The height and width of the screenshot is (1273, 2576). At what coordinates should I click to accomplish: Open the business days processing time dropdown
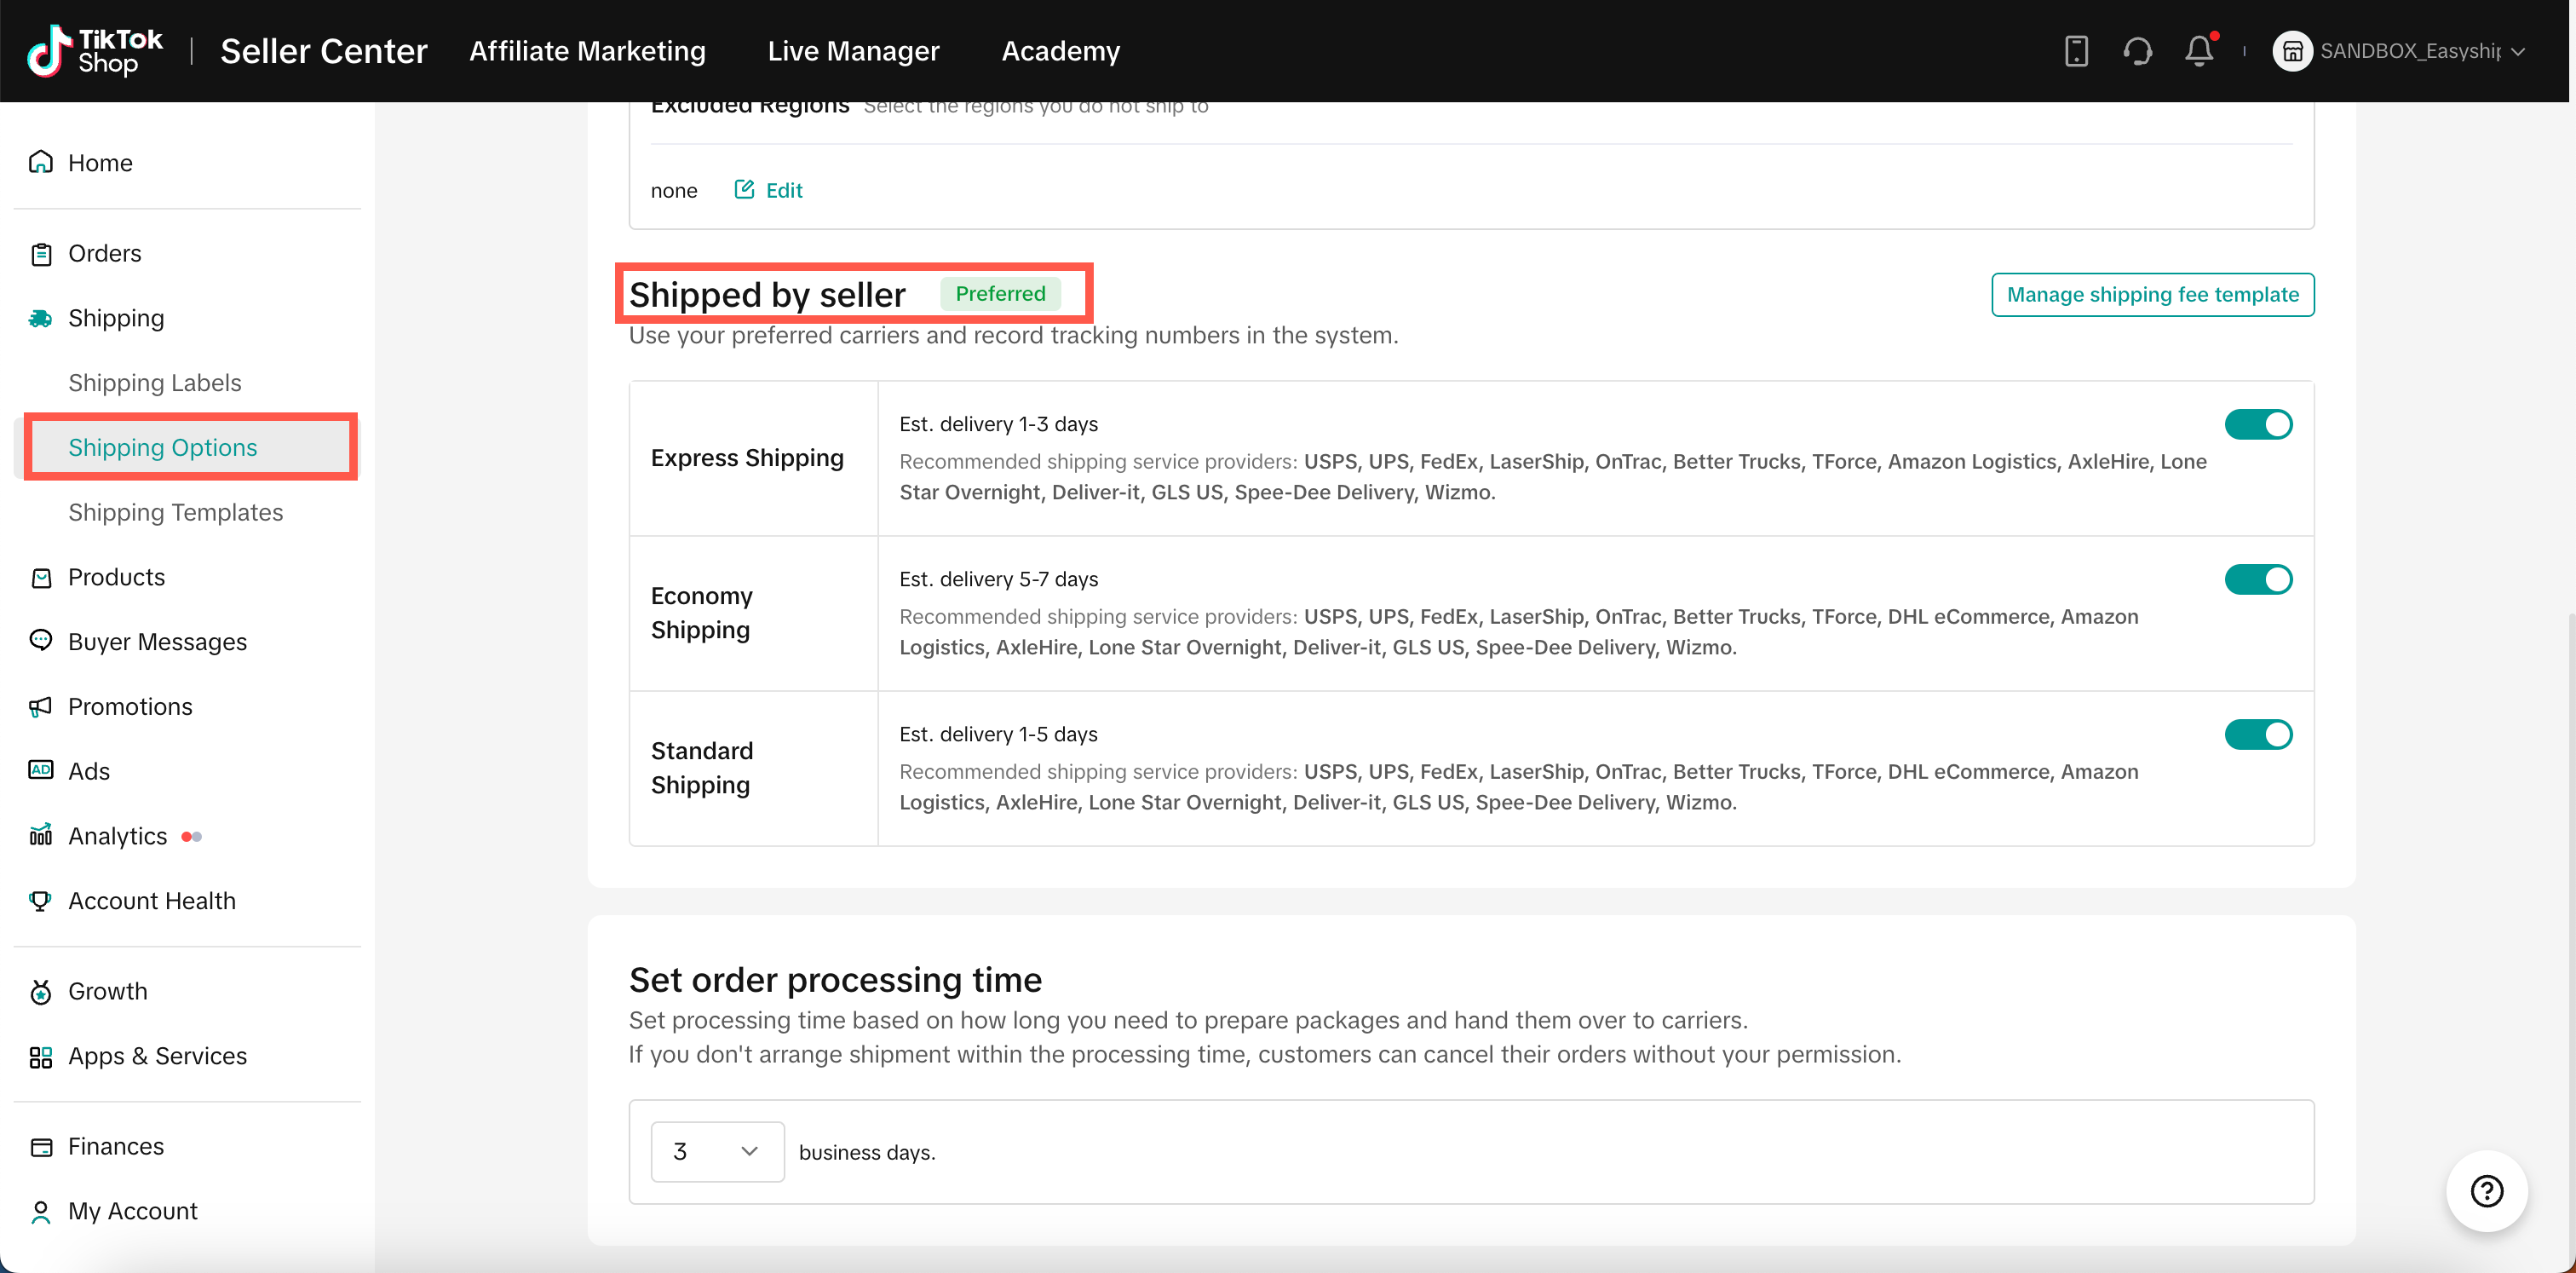point(717,1152)
